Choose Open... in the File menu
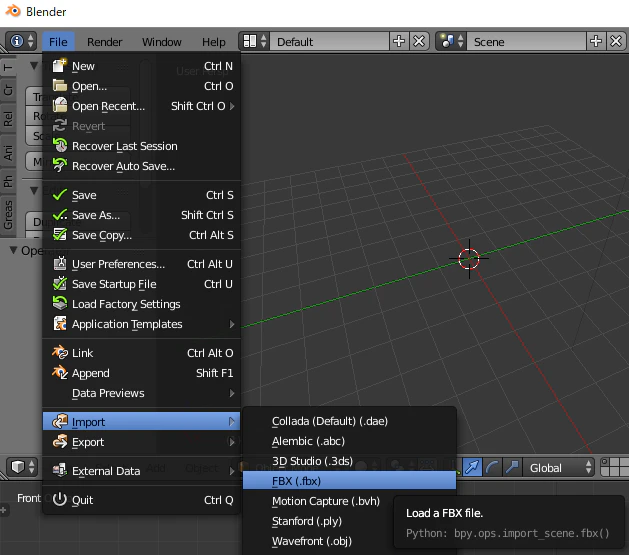The height and width of the screenshot is (555, 629). pyautogui.click(x=142, y=86)
